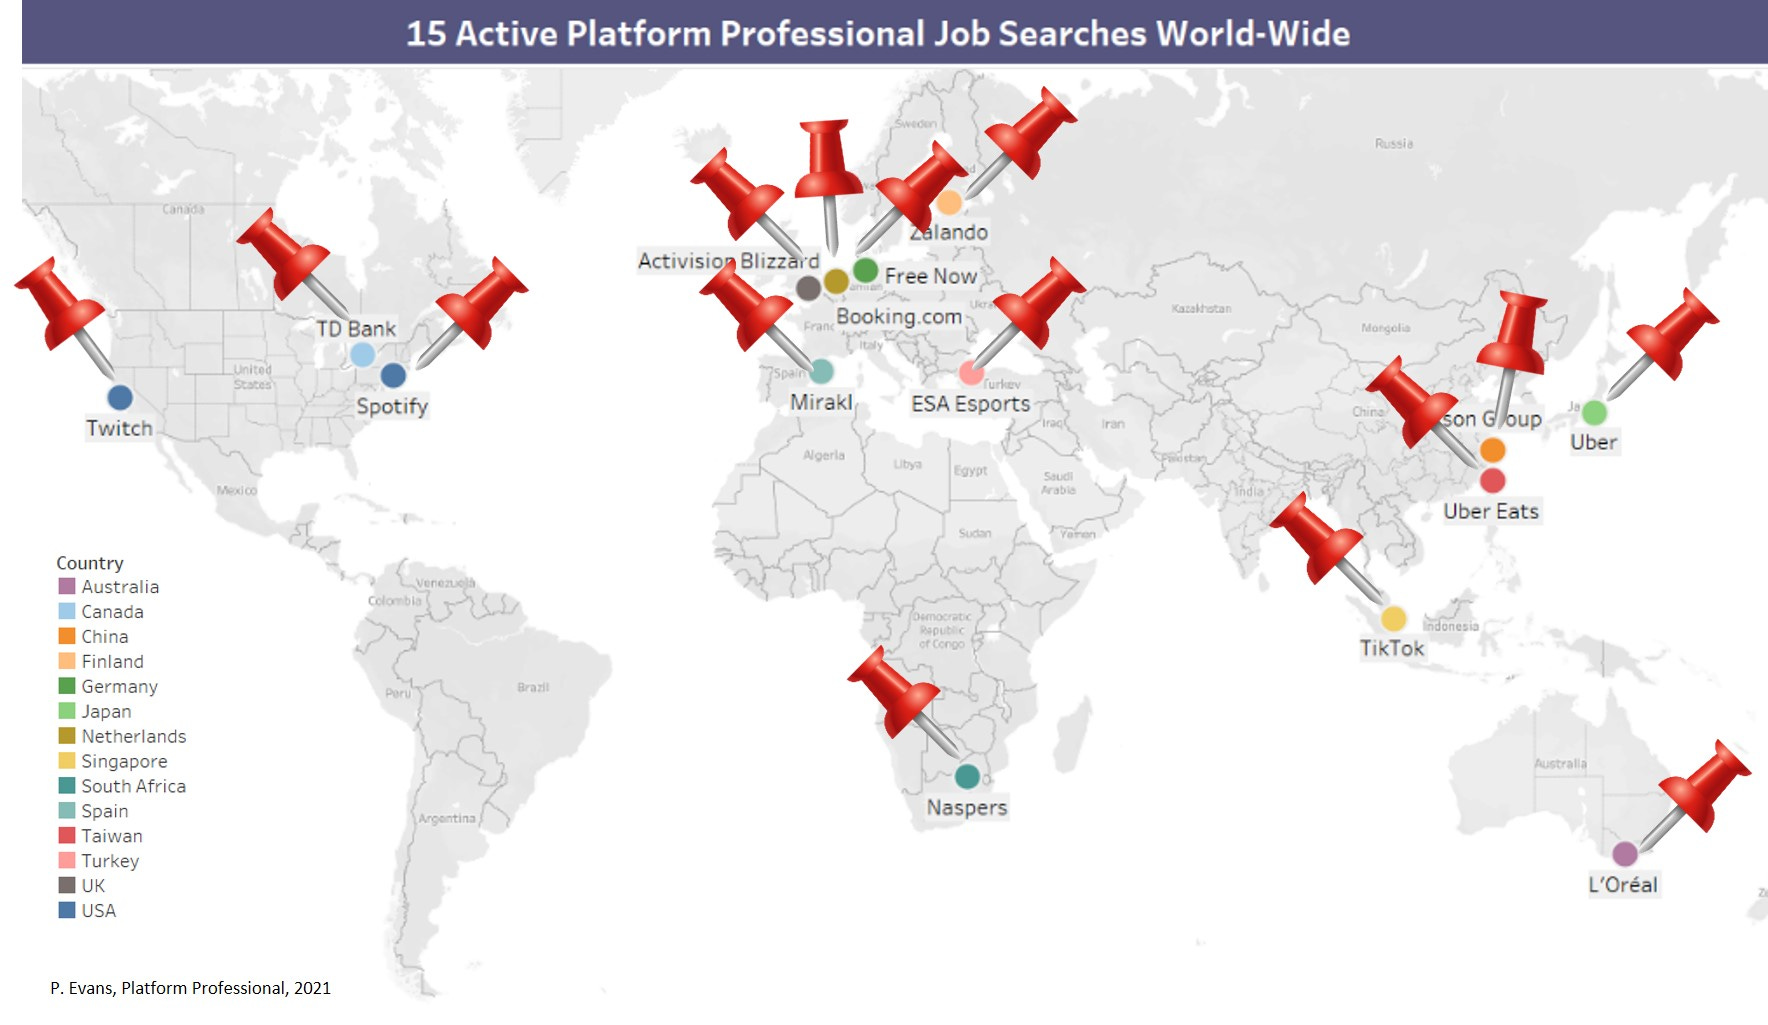Image resolution: width=1768 pixels, height=1025 pixels.
Task: Select the Taiwan legend entry text
Action: 112,836
